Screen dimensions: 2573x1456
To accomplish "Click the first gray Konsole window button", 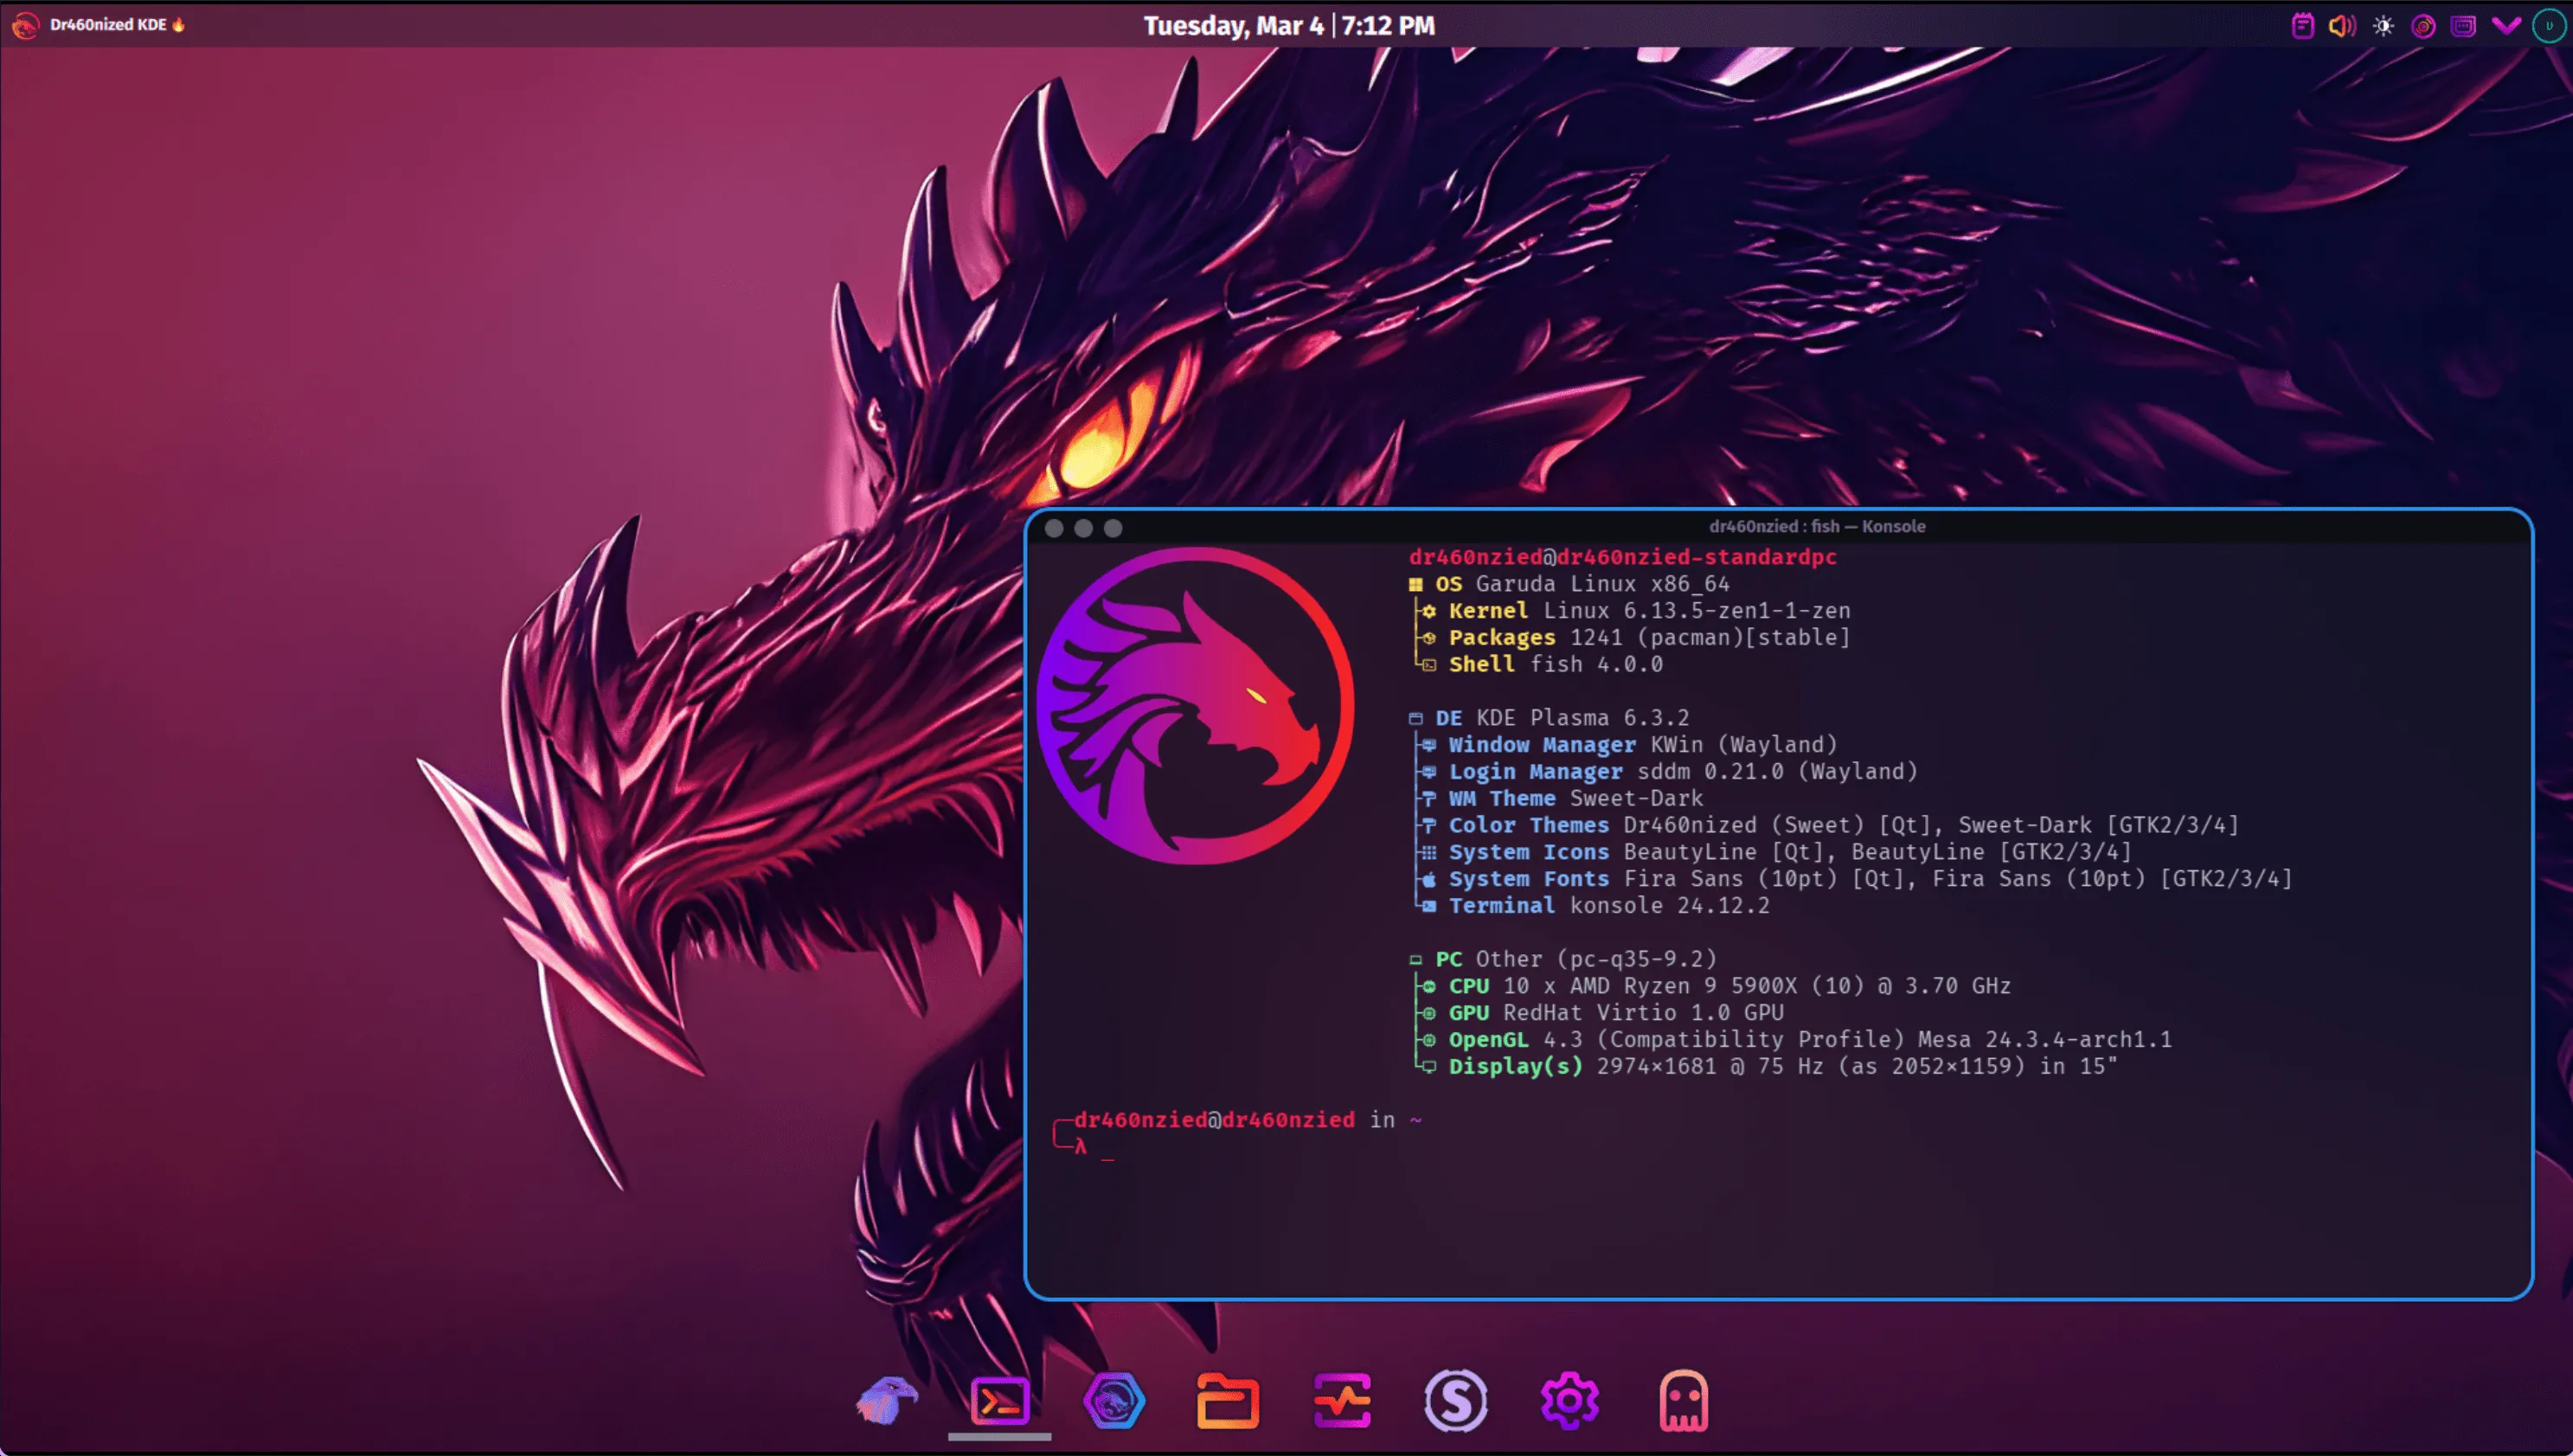I will (1054, 528).
